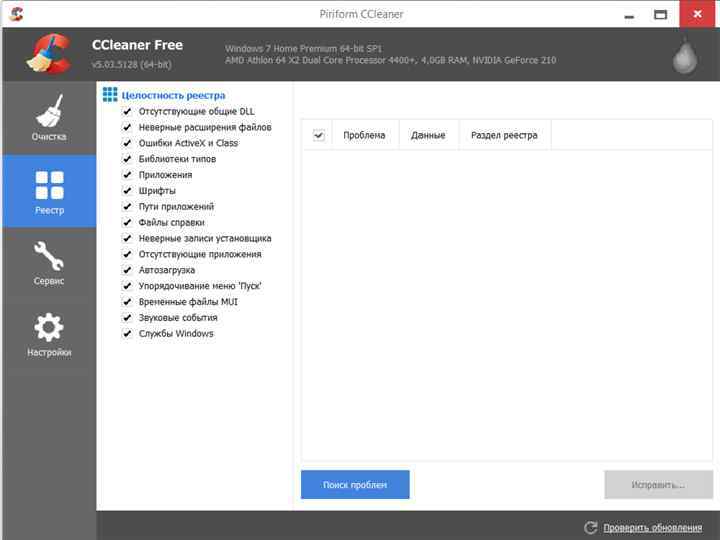720x540 pixels.
Task: Click Проверить обновления link
Action: tap(652, 528)
